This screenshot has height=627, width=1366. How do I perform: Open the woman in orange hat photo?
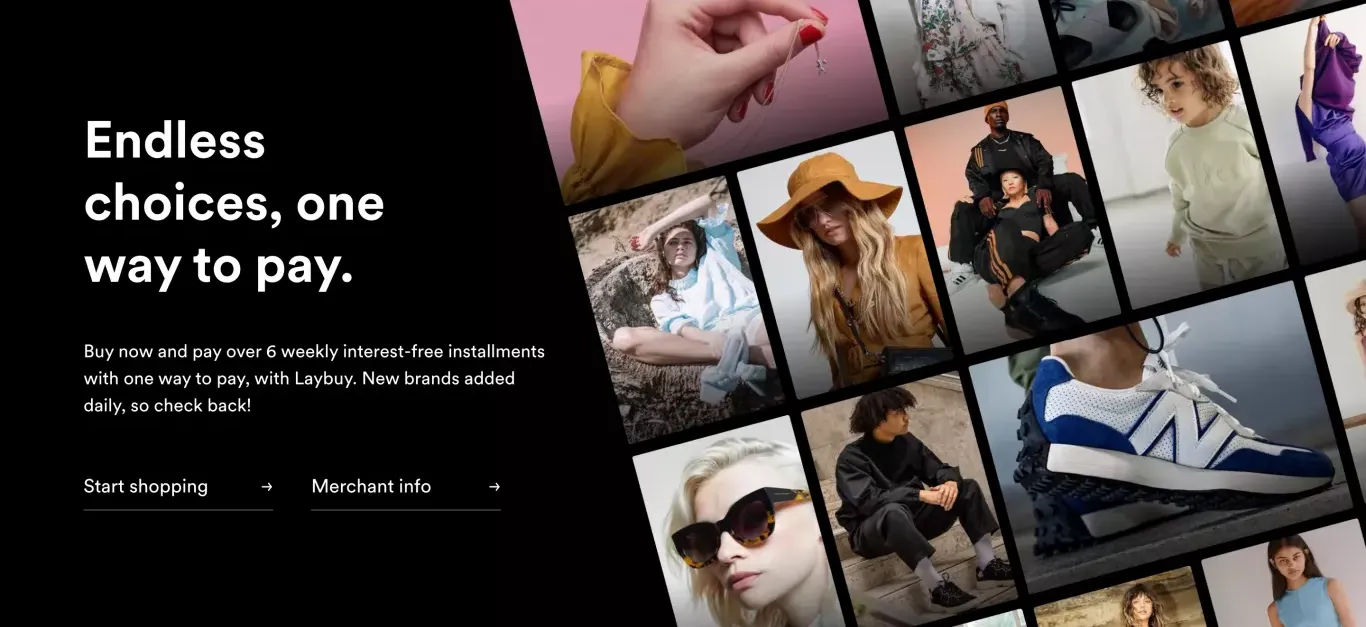tap(848, 265)
